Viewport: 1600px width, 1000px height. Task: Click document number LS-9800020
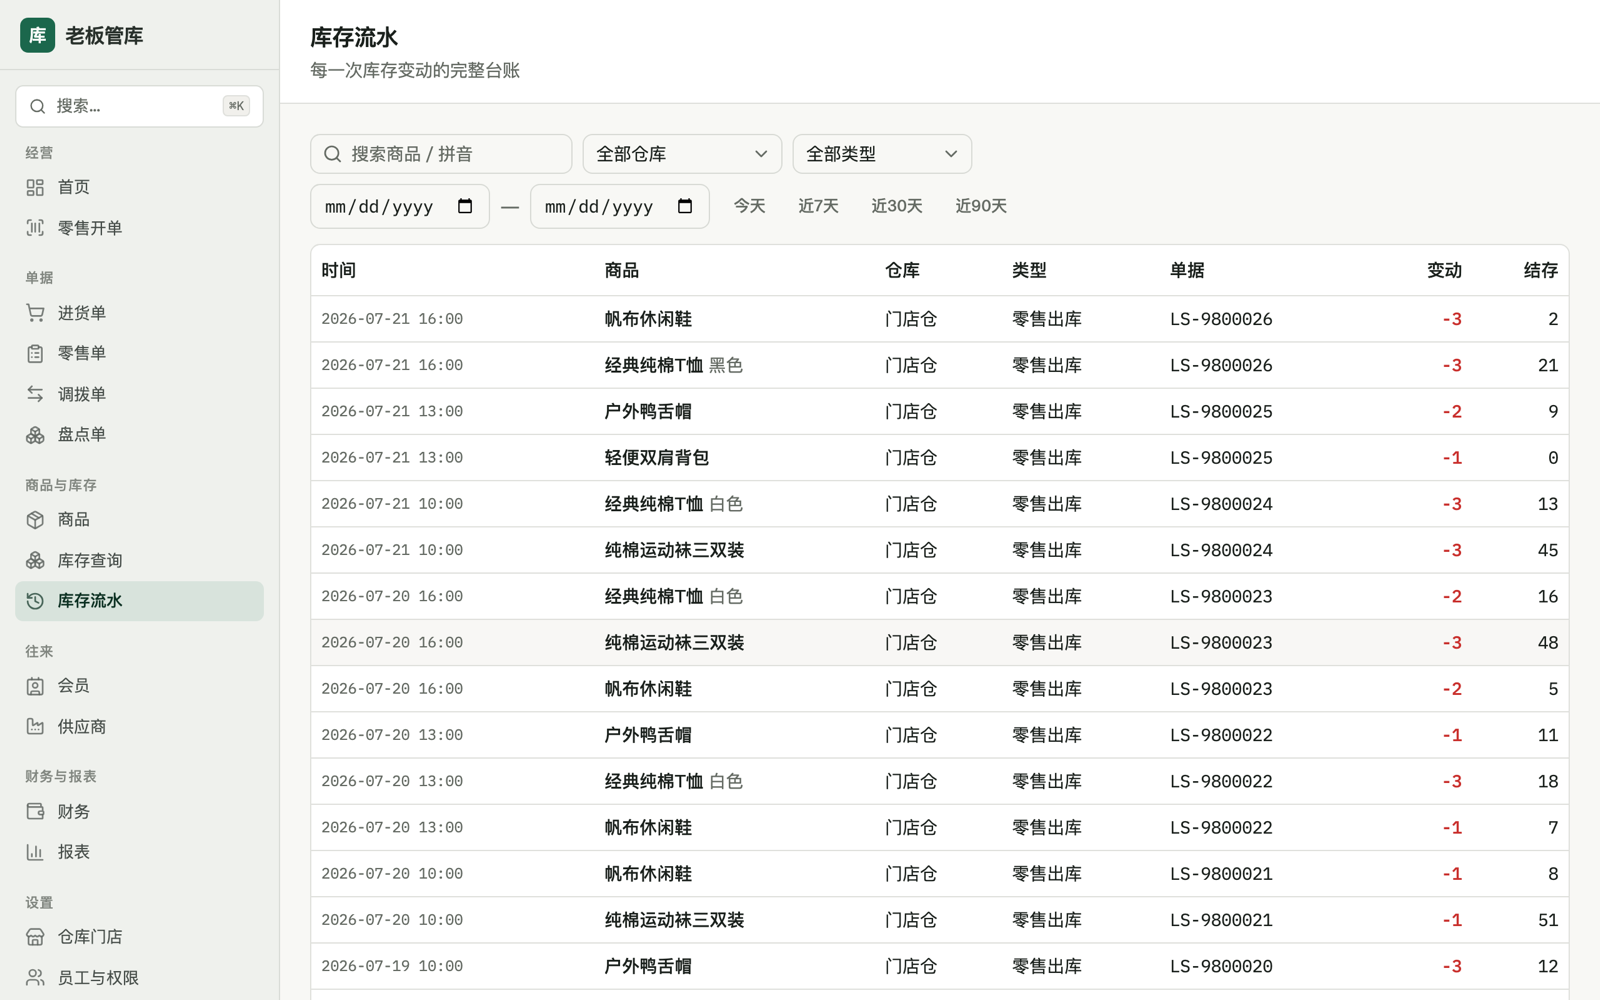coord(1222,967)
